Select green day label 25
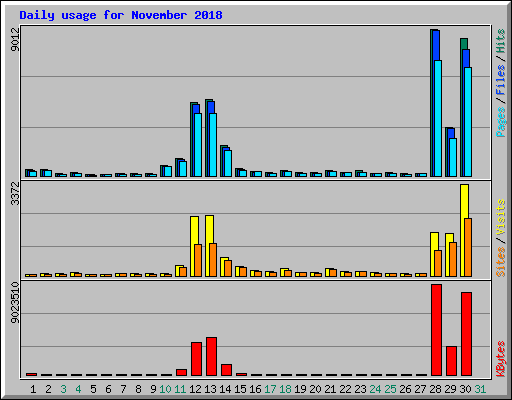 point(390,389)
